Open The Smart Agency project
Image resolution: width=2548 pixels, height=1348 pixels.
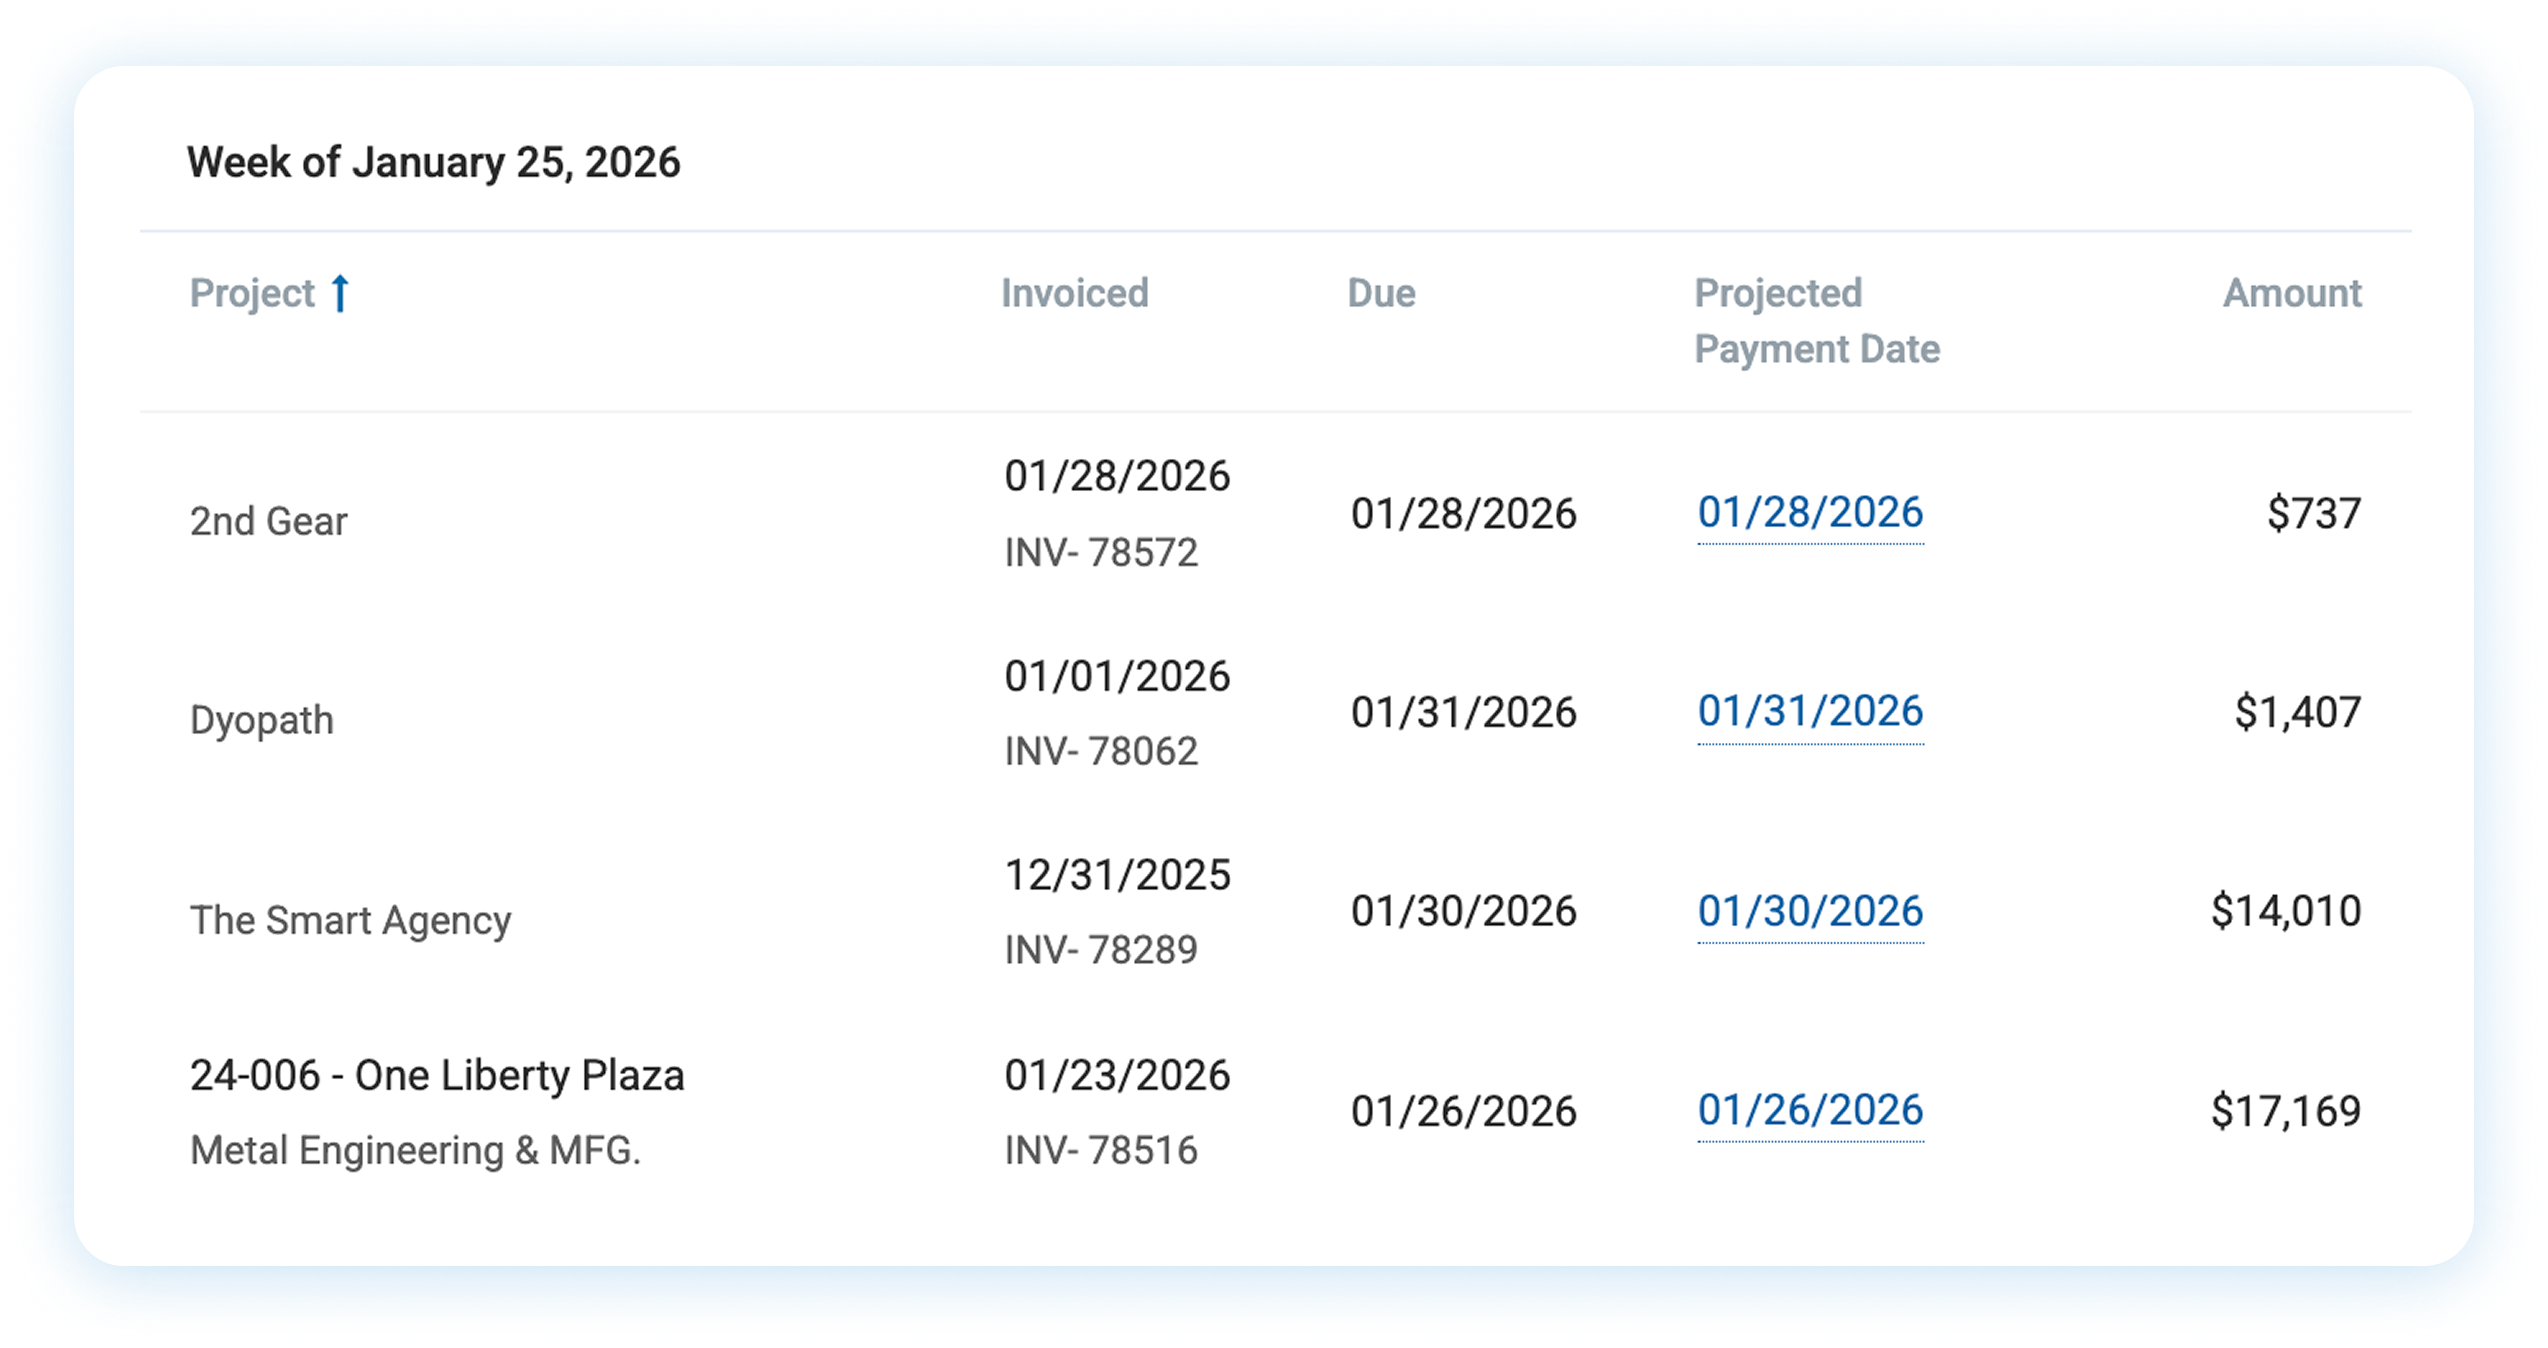(x=351, y=920)
